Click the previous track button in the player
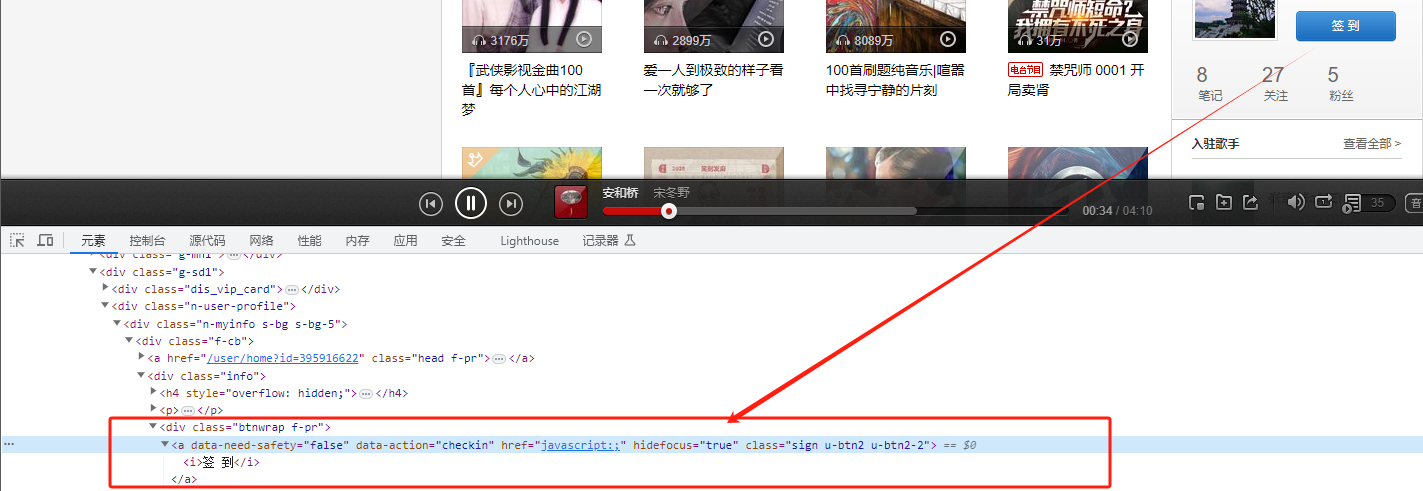 430,204
